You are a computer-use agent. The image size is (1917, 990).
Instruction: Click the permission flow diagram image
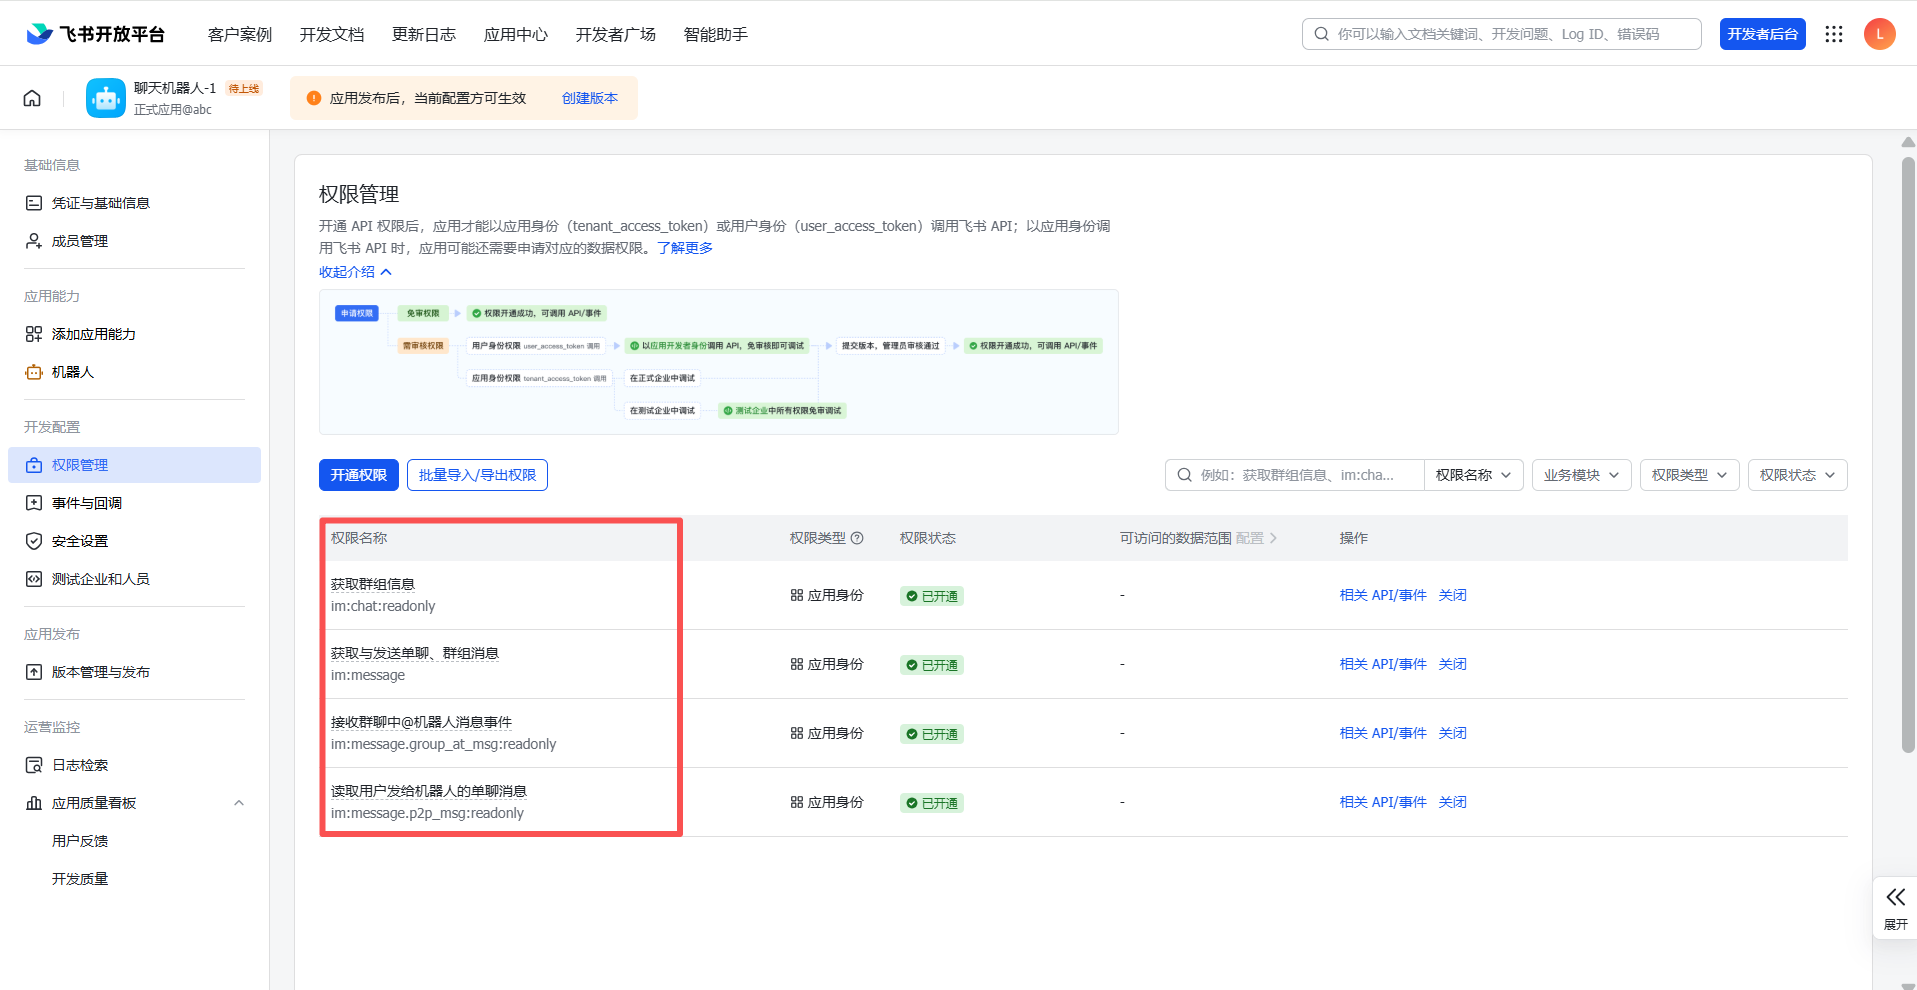719,362
